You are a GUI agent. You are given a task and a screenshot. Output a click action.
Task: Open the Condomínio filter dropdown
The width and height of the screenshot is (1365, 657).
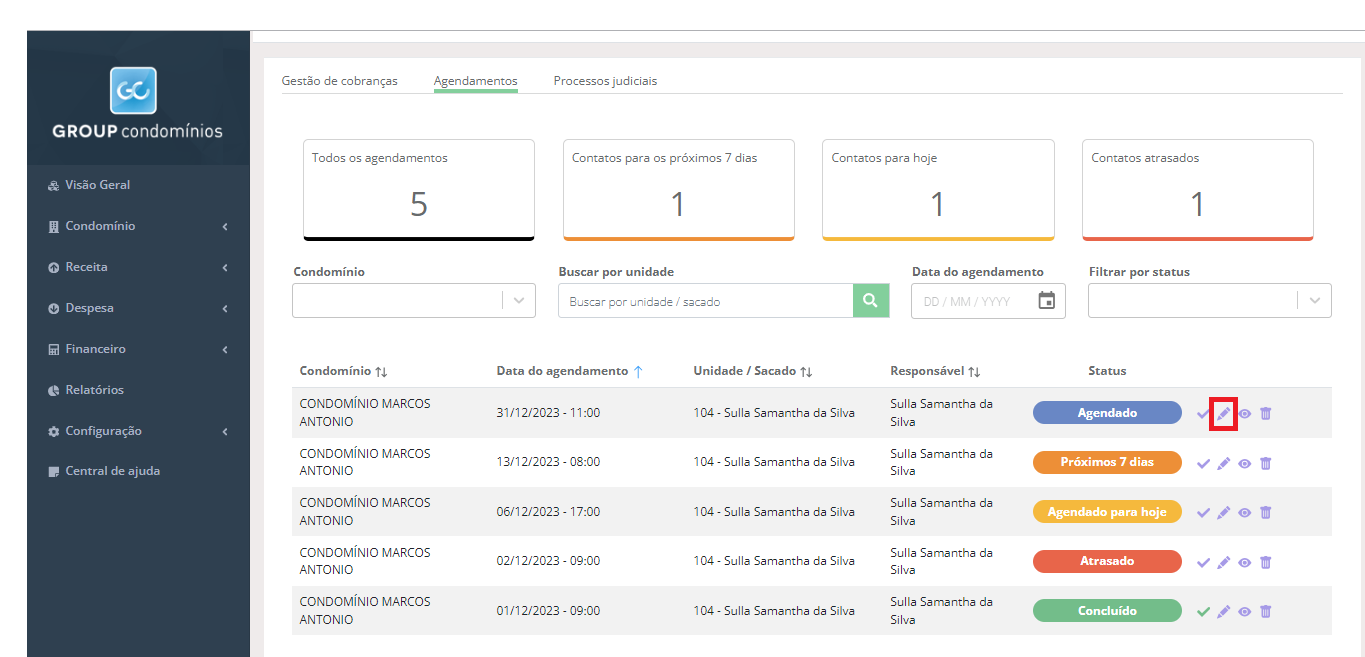click(414, 301)
